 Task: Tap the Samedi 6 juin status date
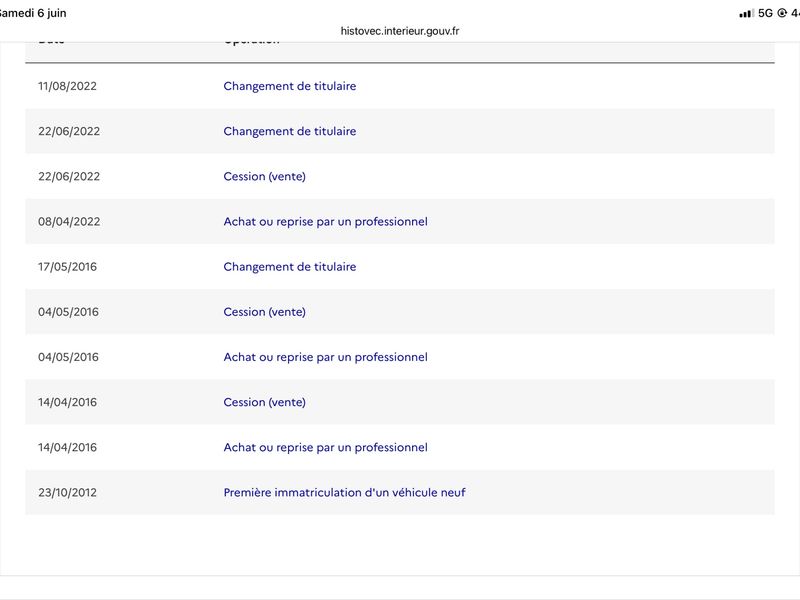point(33,13)
